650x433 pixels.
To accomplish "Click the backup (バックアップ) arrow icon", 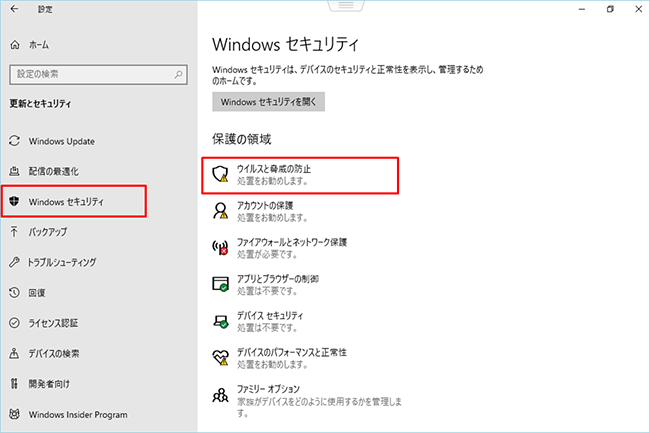I will click(15, 232).
